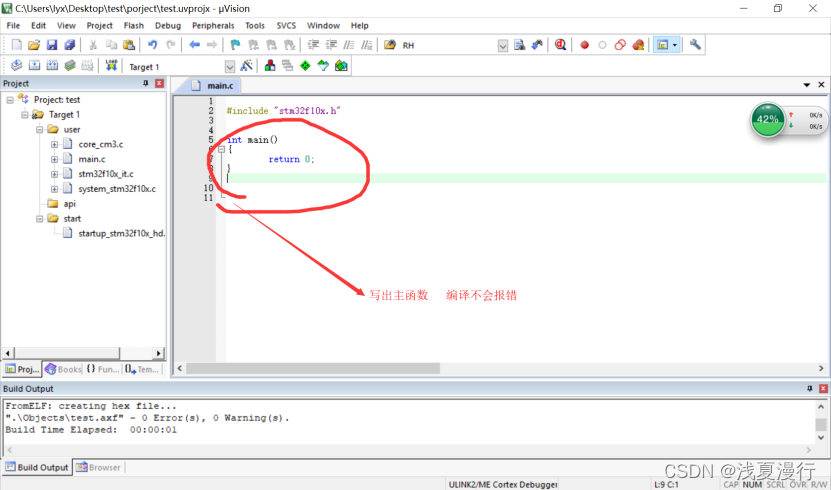Disable all breakpoints with the linked circles icon
Screen dimensions: 831x490
pos(620,45)
